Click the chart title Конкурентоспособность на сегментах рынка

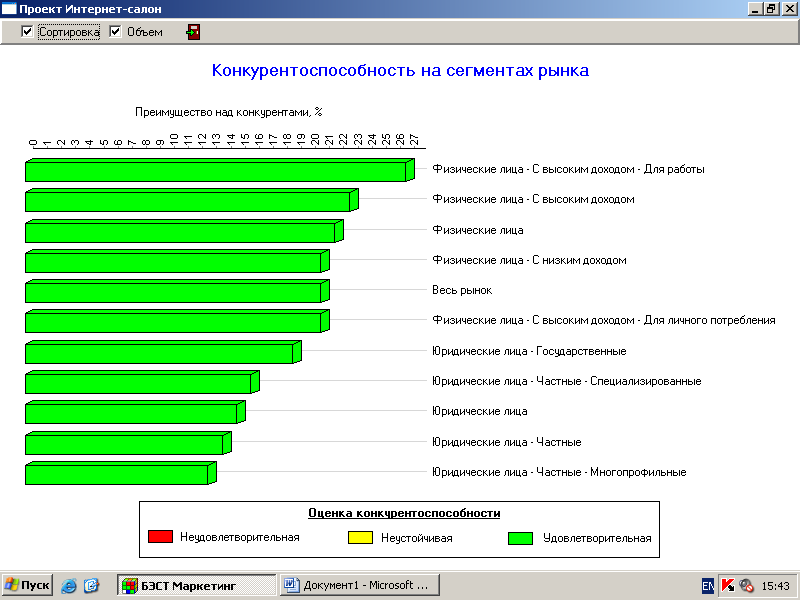400,70
